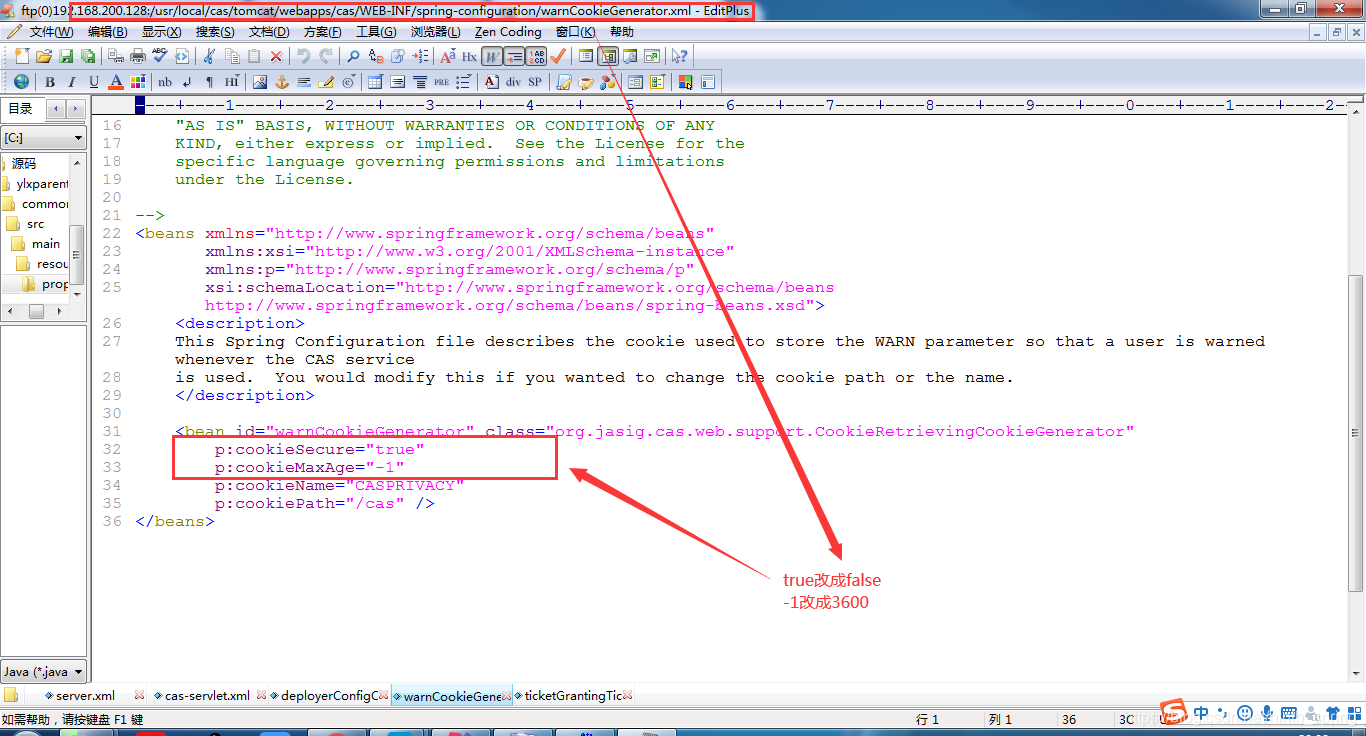The height and width of the screenshot is (736, 1366).
Task: Open the color palette grid icon
Action: tap(137, 82)
